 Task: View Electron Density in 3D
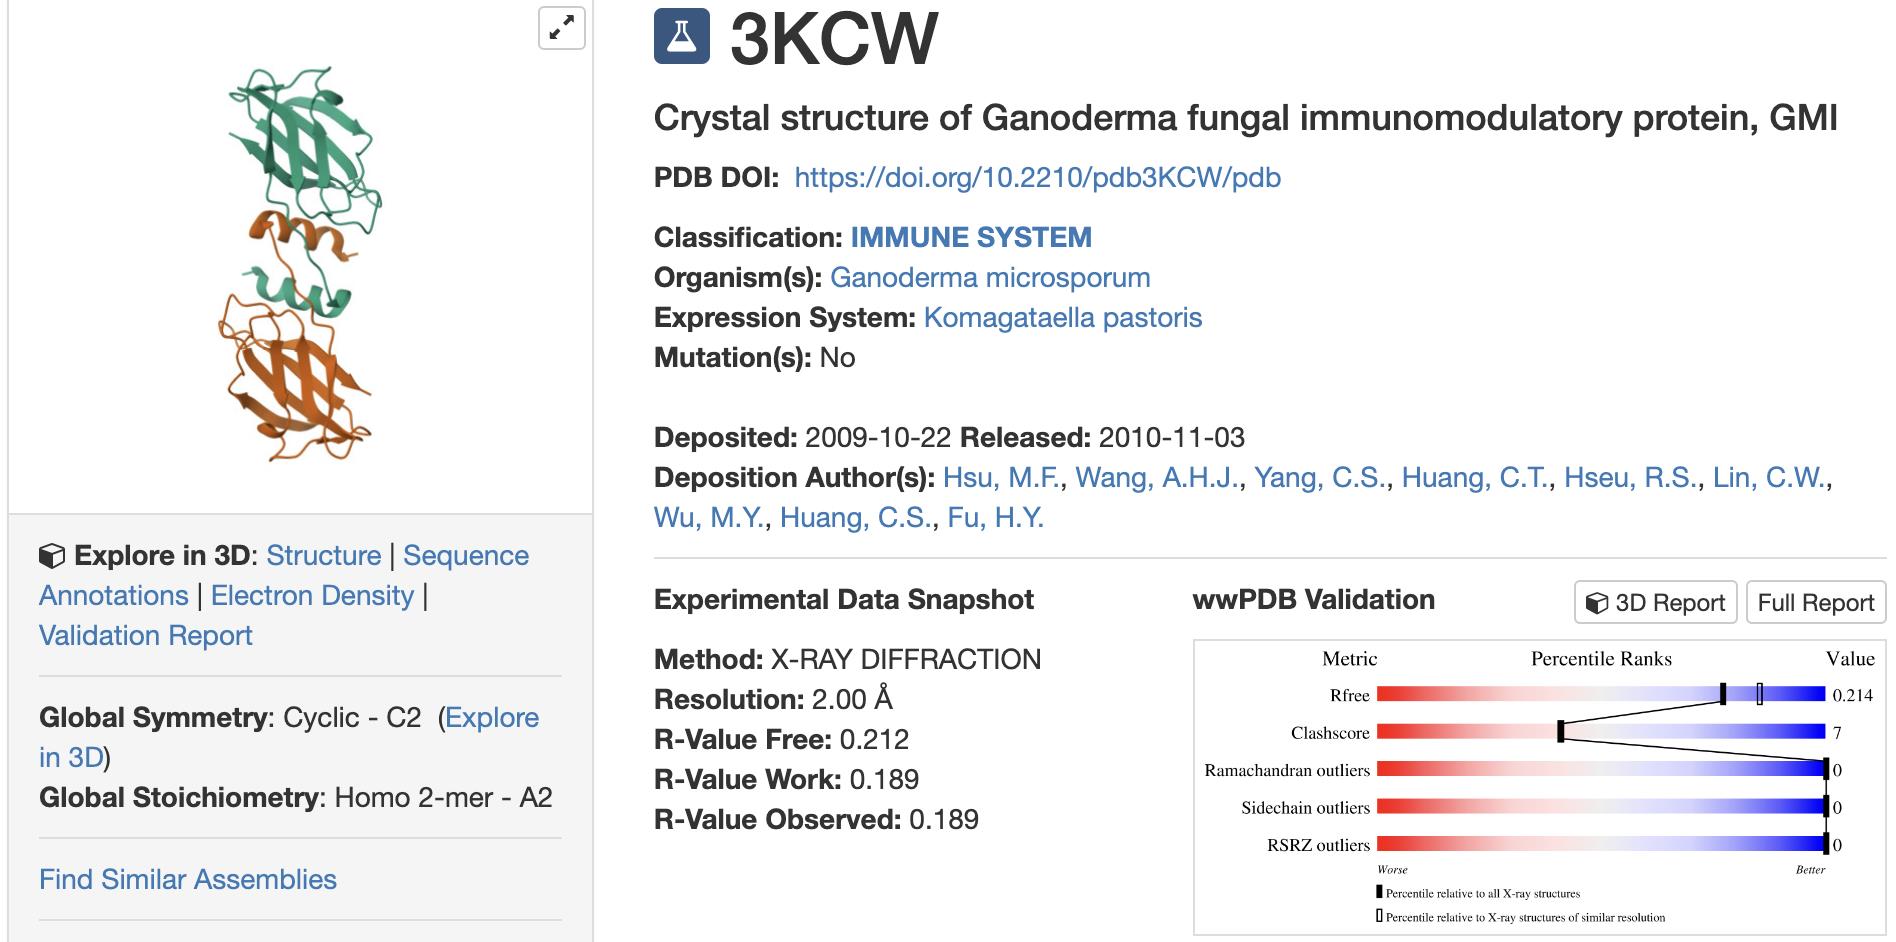312,596
